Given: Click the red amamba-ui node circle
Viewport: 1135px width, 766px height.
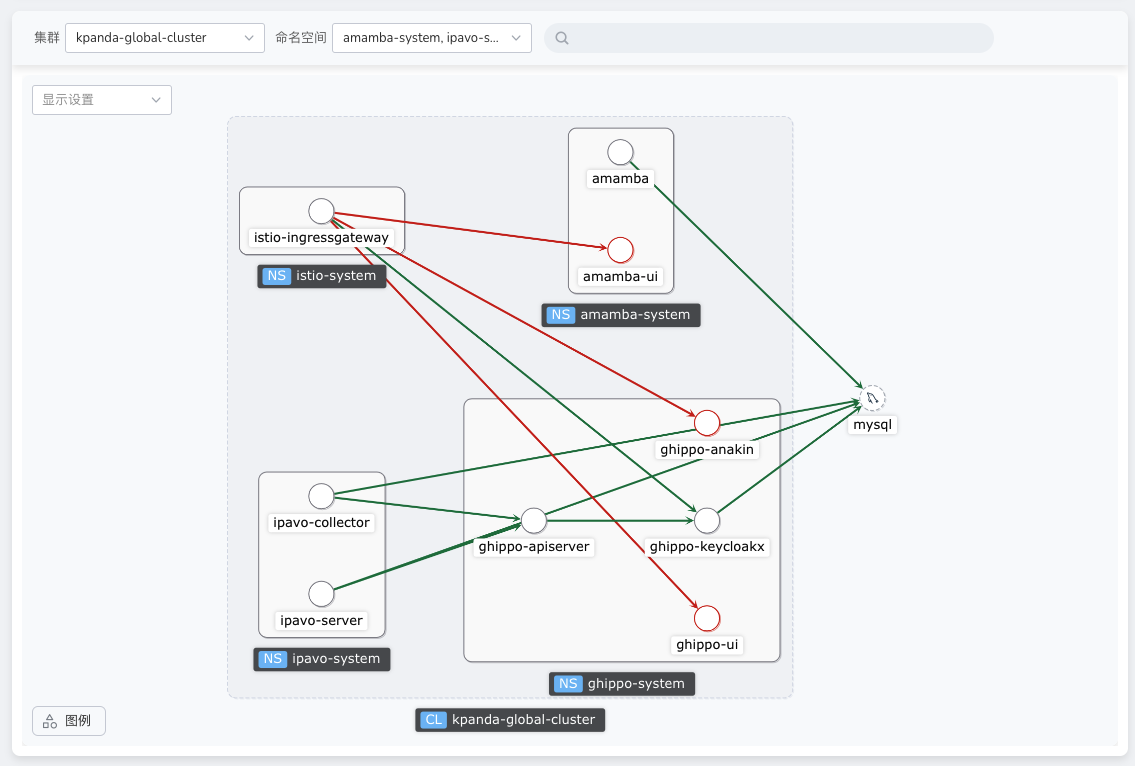Looking at the screenshot, I should pyautogui.click(x=621, y=250).
